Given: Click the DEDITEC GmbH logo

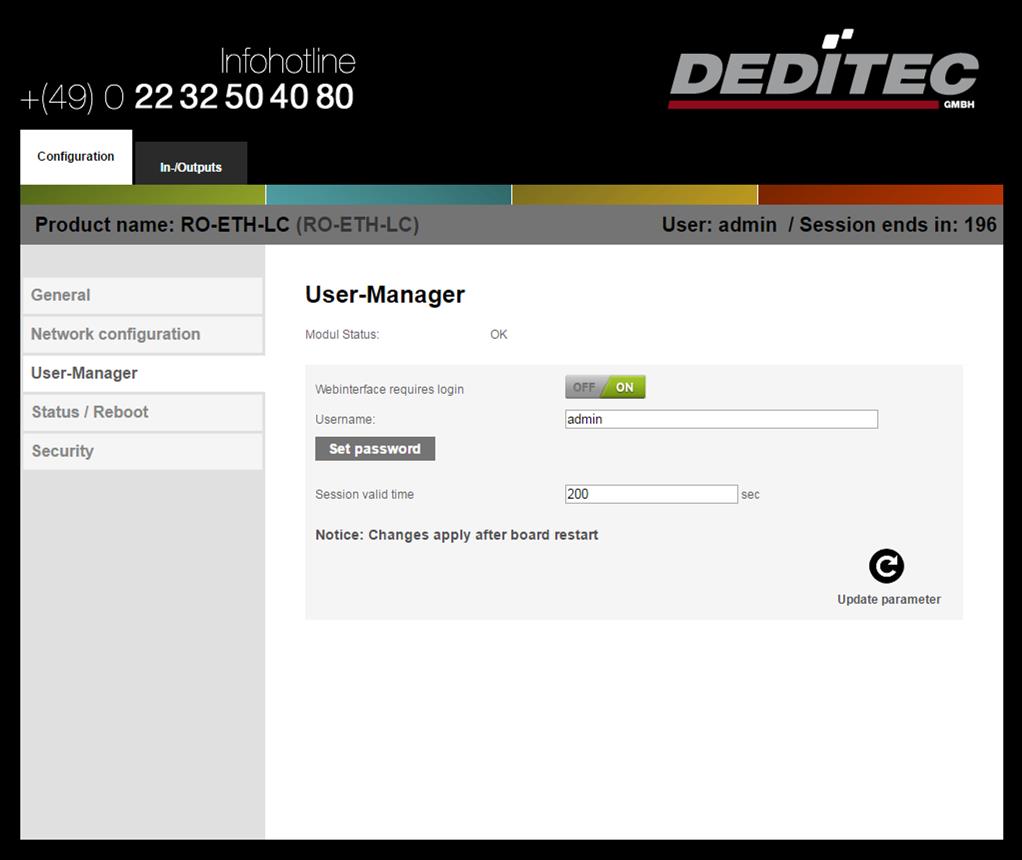Looking at the screenshot, I should (822, 72).
